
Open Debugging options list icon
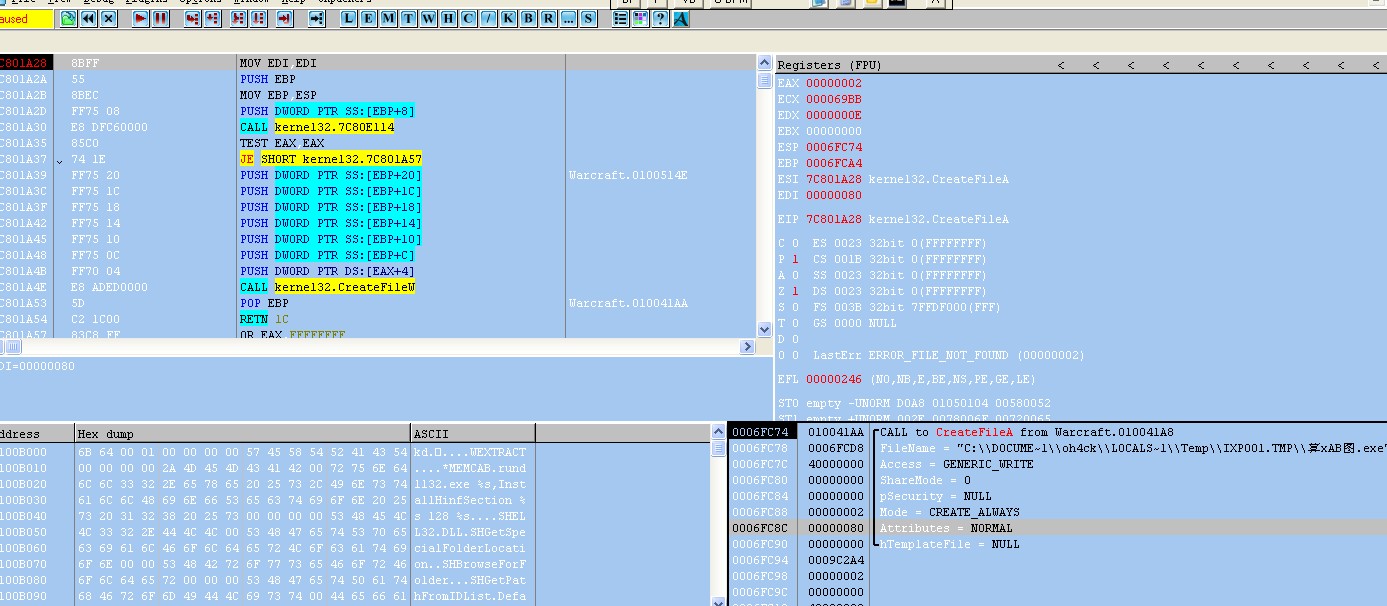[x=620, y=19]
